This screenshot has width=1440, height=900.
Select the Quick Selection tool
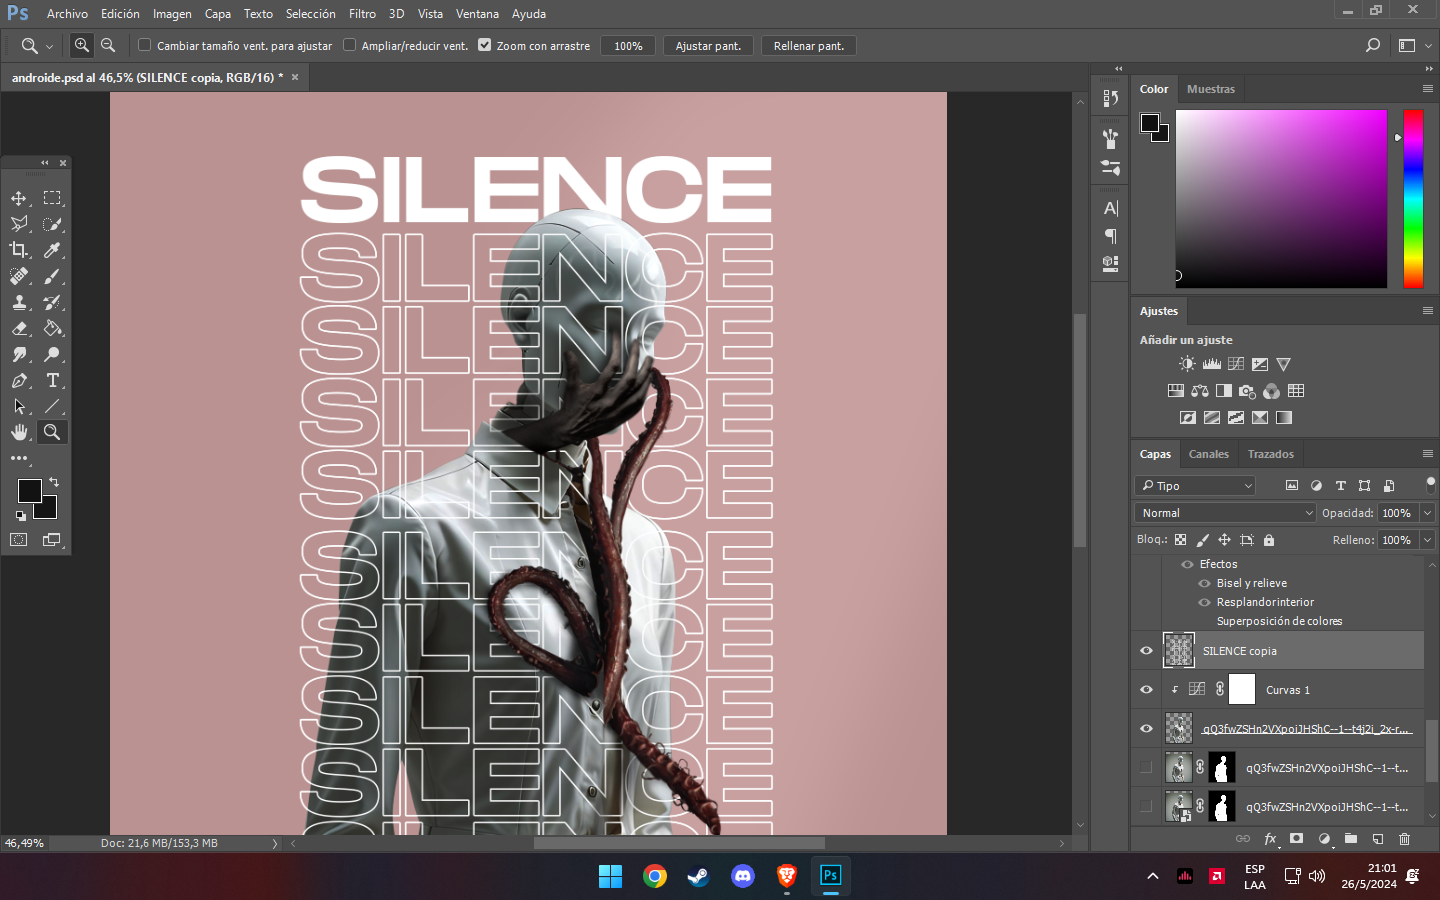click(x=52, y=224)
